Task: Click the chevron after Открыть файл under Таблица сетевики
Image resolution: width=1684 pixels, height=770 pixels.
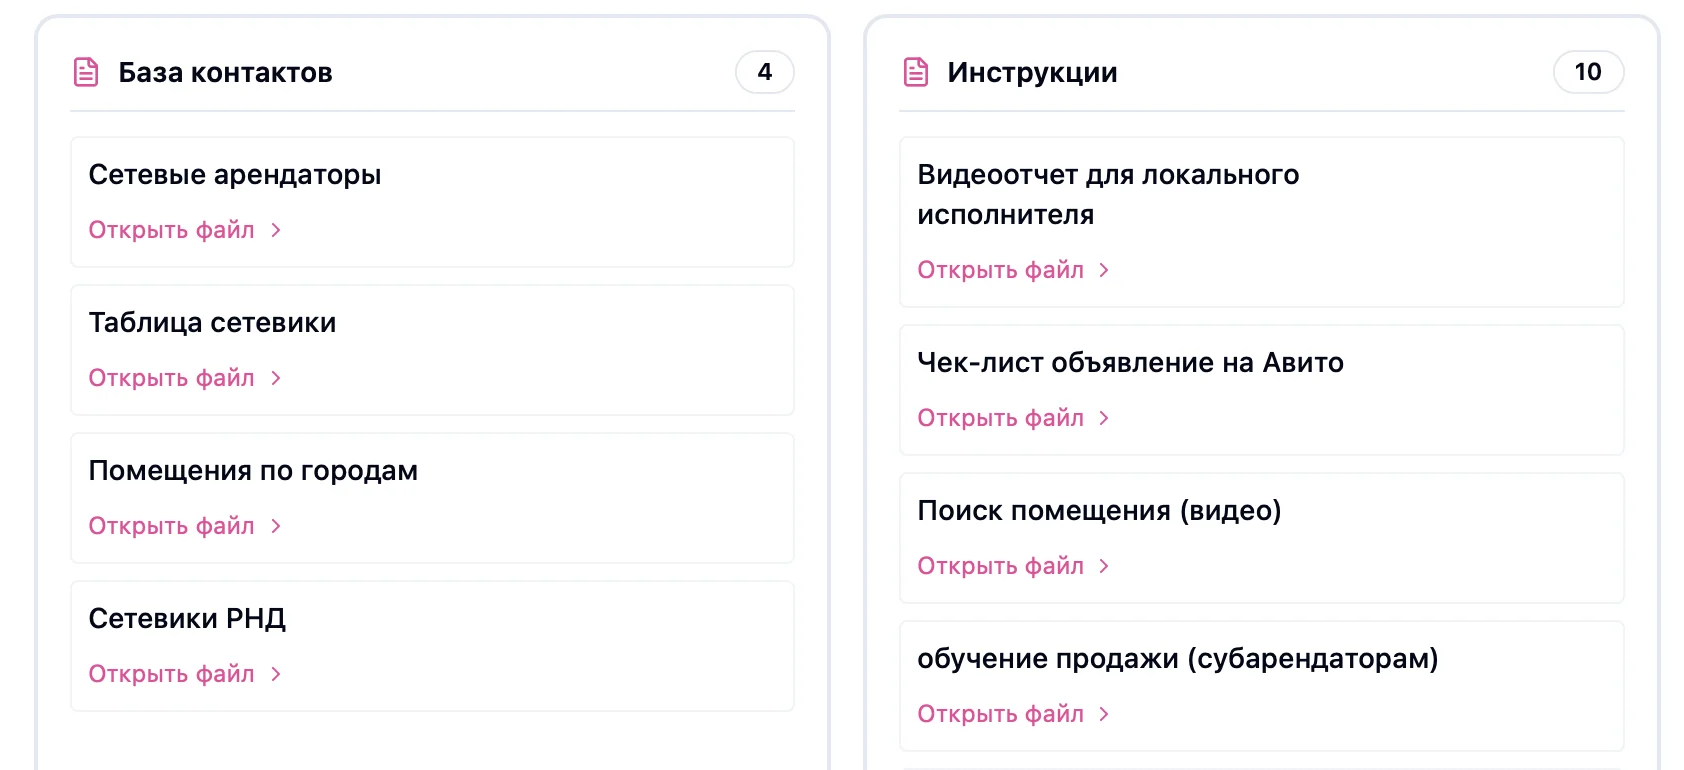Action: 277,378
